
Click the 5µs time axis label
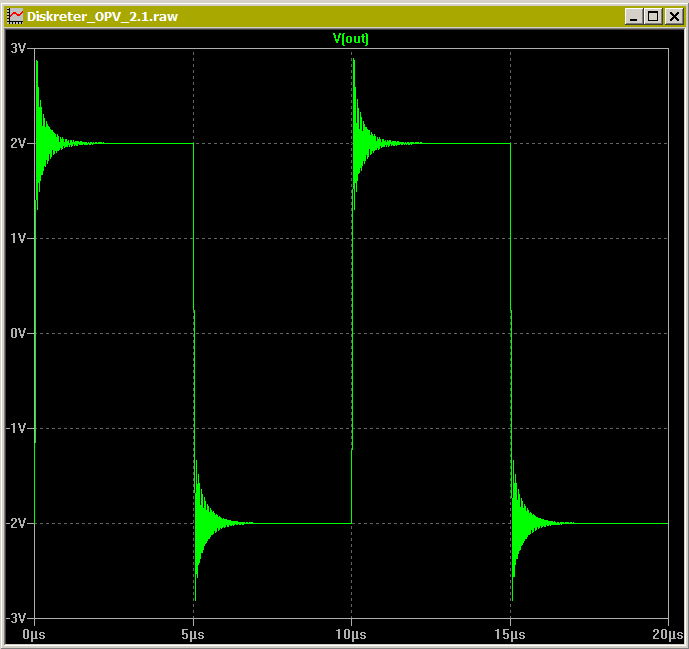[x=193, y=634]
